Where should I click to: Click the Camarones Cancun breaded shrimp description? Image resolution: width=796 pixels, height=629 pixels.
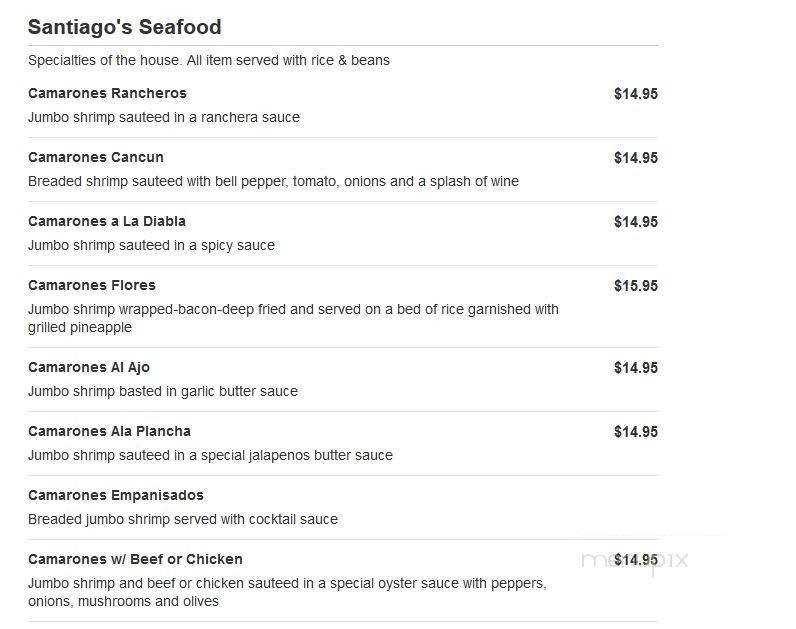273,181
